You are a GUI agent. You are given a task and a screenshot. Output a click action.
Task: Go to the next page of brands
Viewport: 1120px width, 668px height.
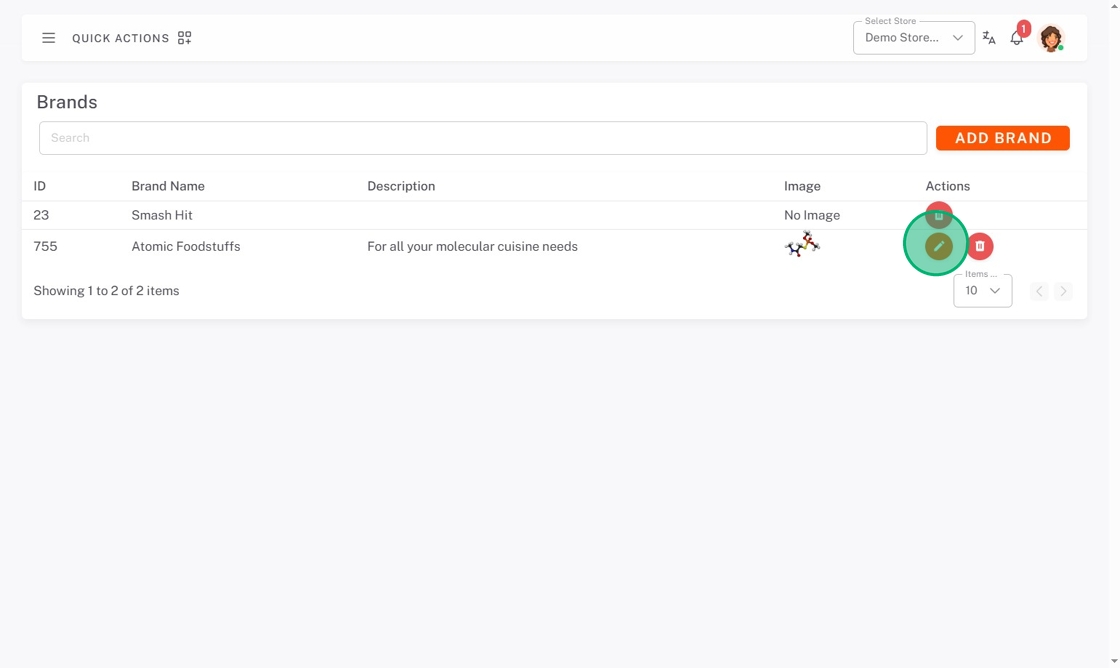tap(1063, 291)
